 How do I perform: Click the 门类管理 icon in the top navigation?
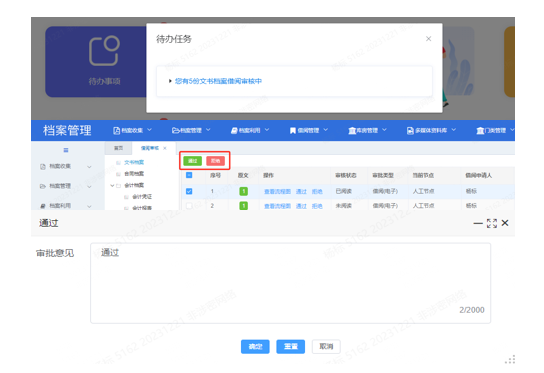[x=480, y=130]
